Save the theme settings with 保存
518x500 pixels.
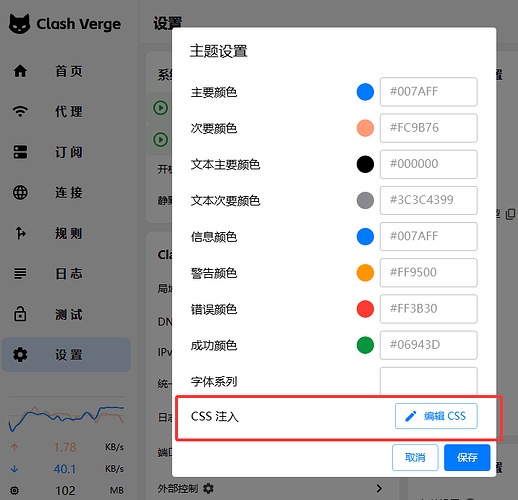tap(467, 457)
